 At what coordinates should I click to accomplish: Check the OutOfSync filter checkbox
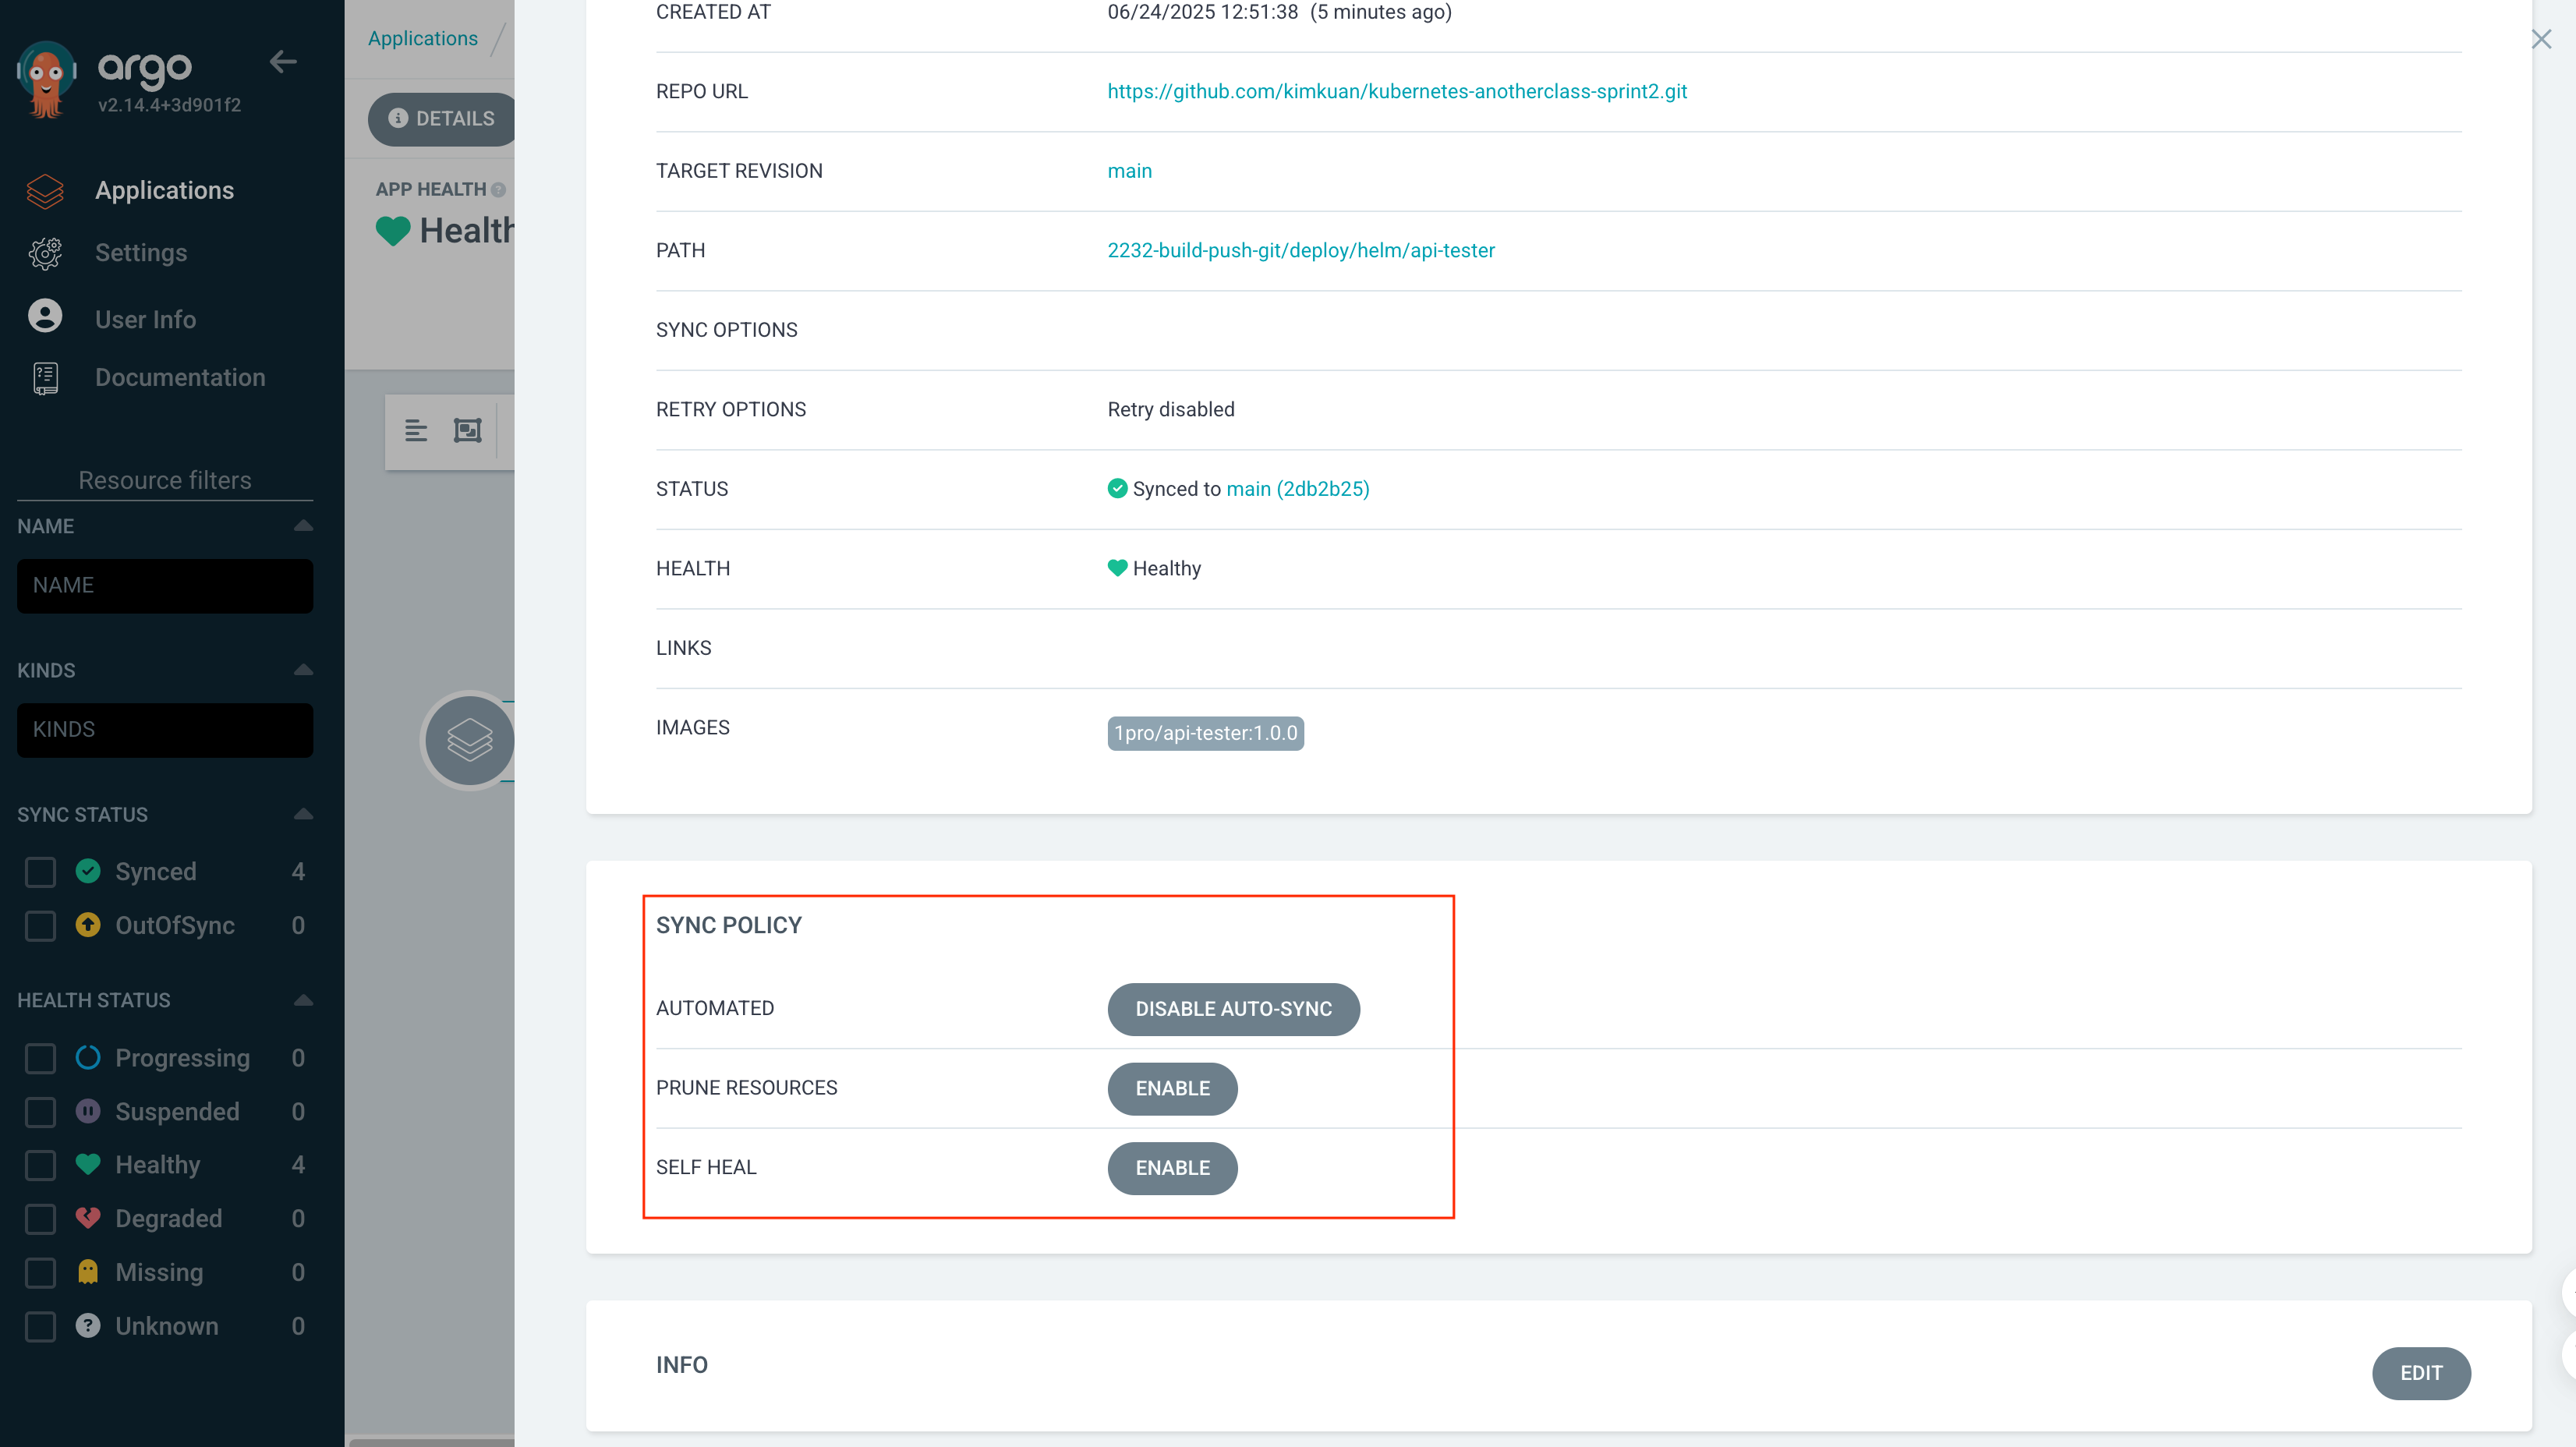tap(40, 926)
